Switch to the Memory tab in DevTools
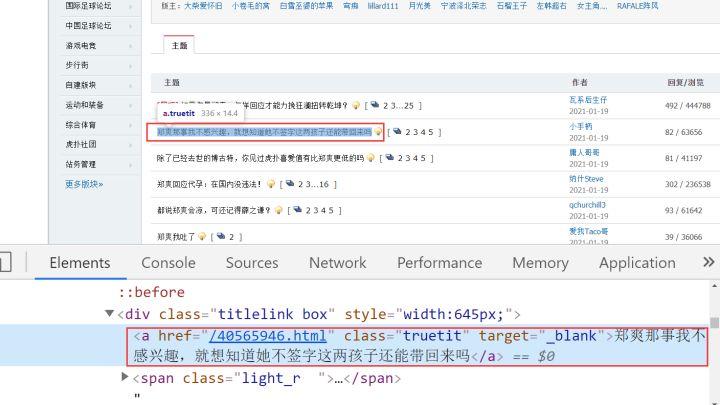 [540, 263]
